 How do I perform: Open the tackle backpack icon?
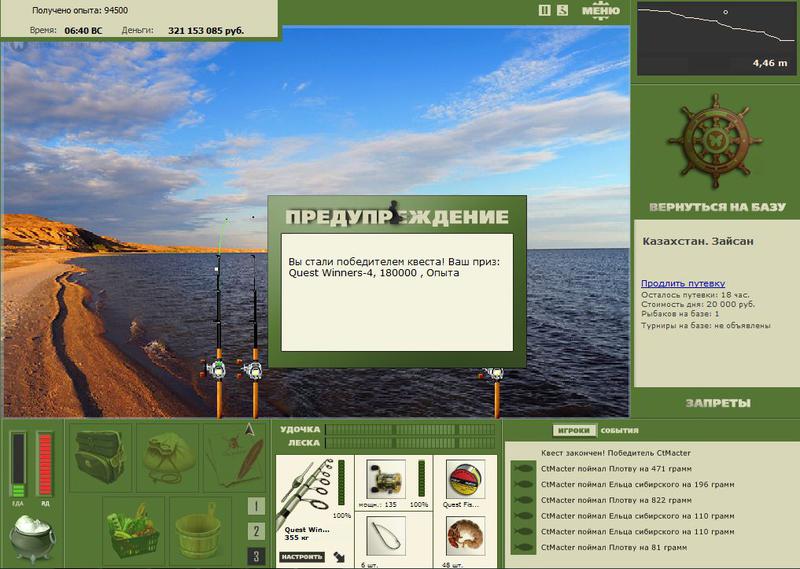coord(99,457)
